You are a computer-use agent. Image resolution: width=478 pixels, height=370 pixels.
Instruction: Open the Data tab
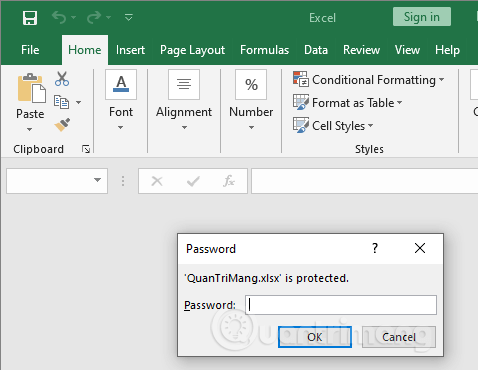(316, 50)
